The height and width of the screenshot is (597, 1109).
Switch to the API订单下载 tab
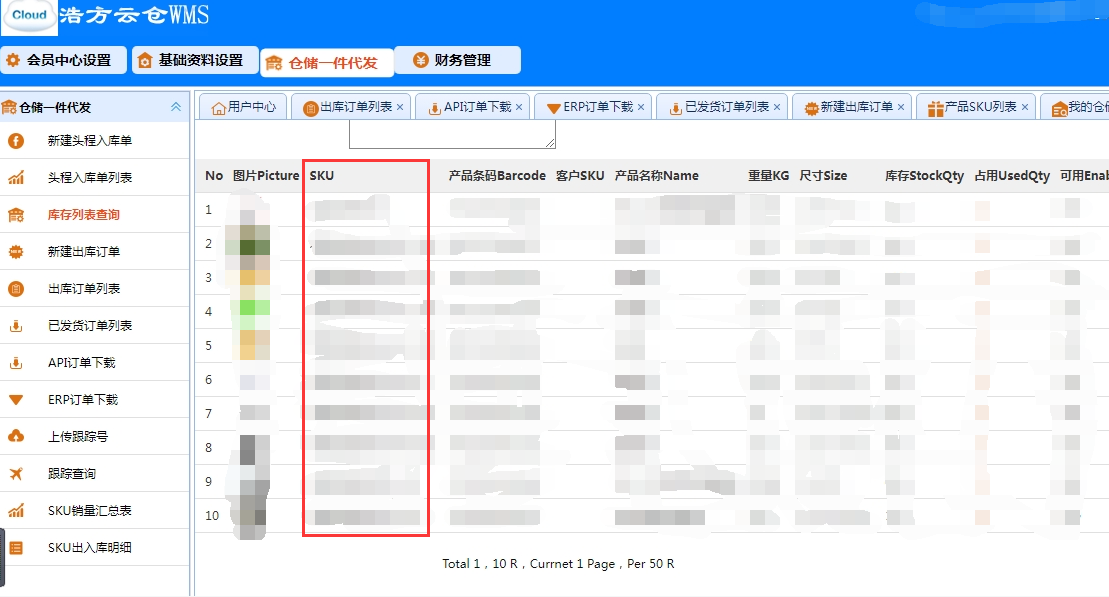click(x=472, y=107)
